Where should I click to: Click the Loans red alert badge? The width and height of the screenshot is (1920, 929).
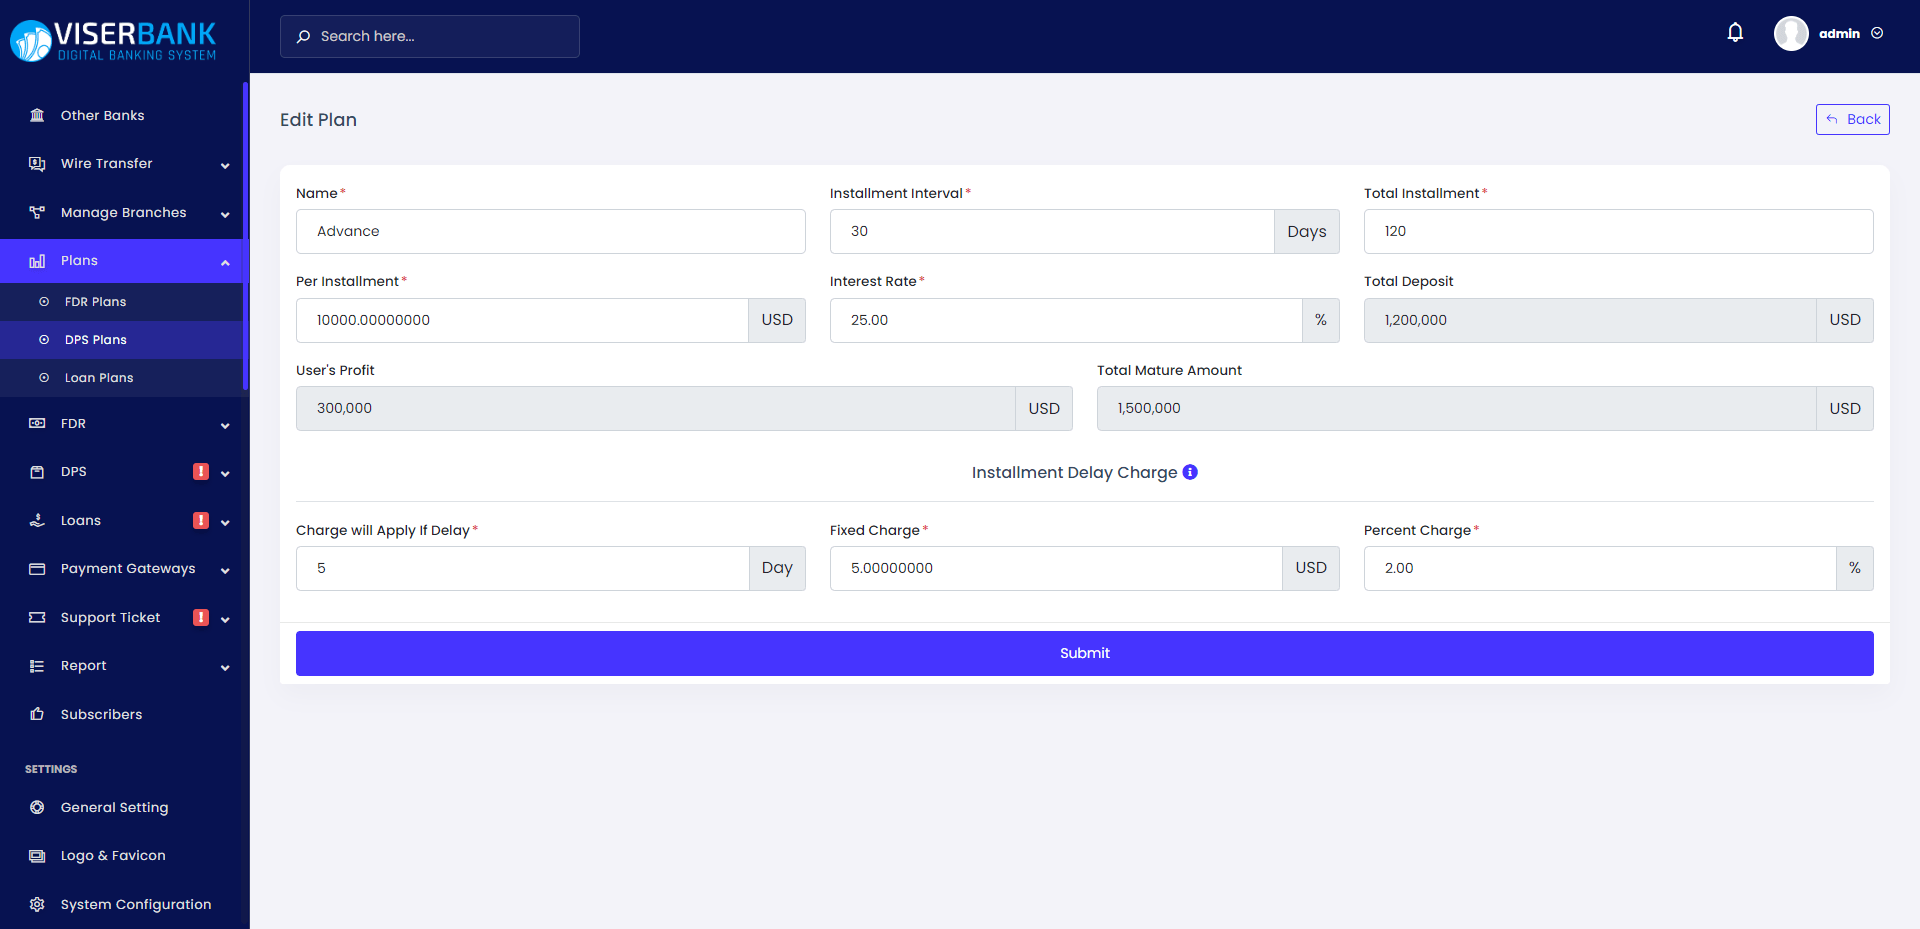(201, 520)
